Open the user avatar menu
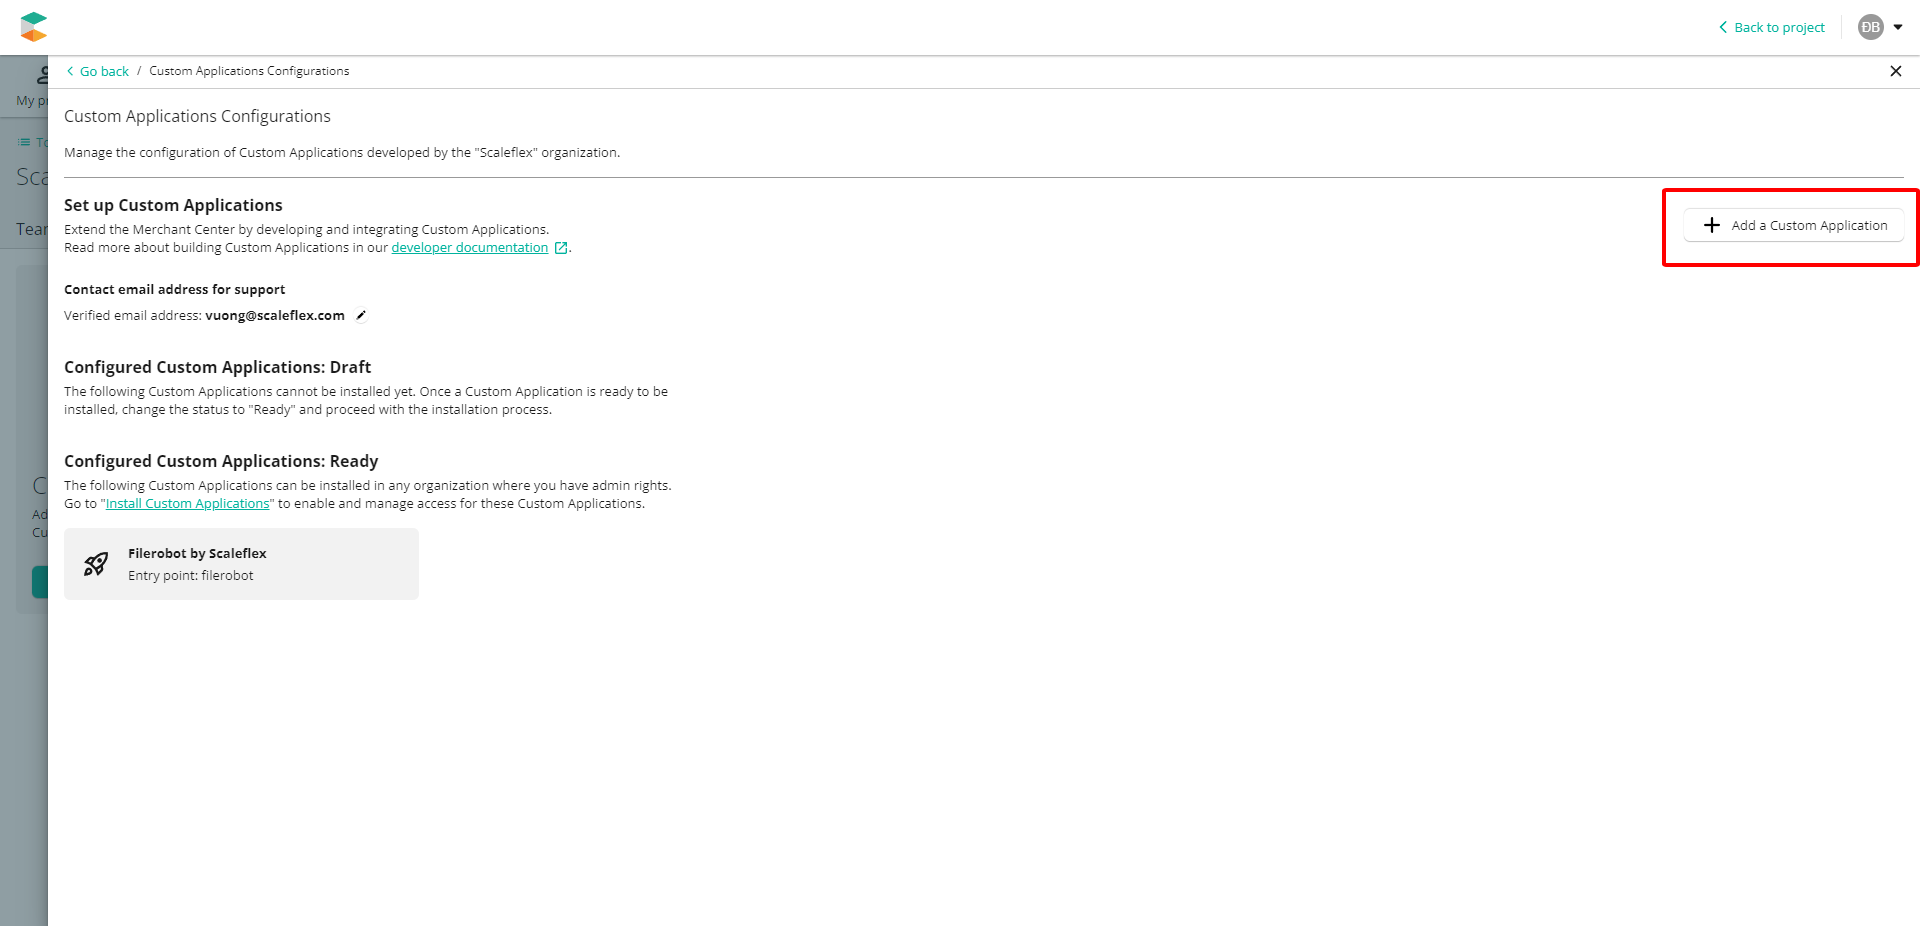 coord(1870,27)
